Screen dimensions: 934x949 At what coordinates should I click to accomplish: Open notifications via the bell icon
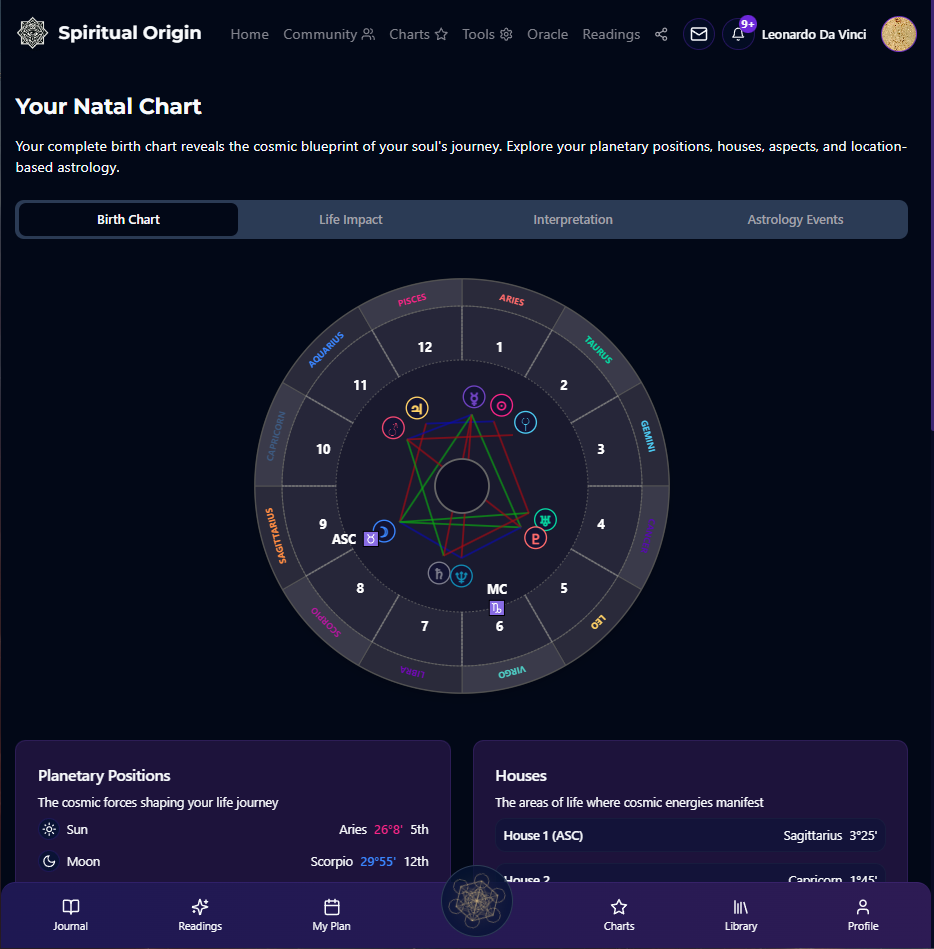tap(738, 34)
